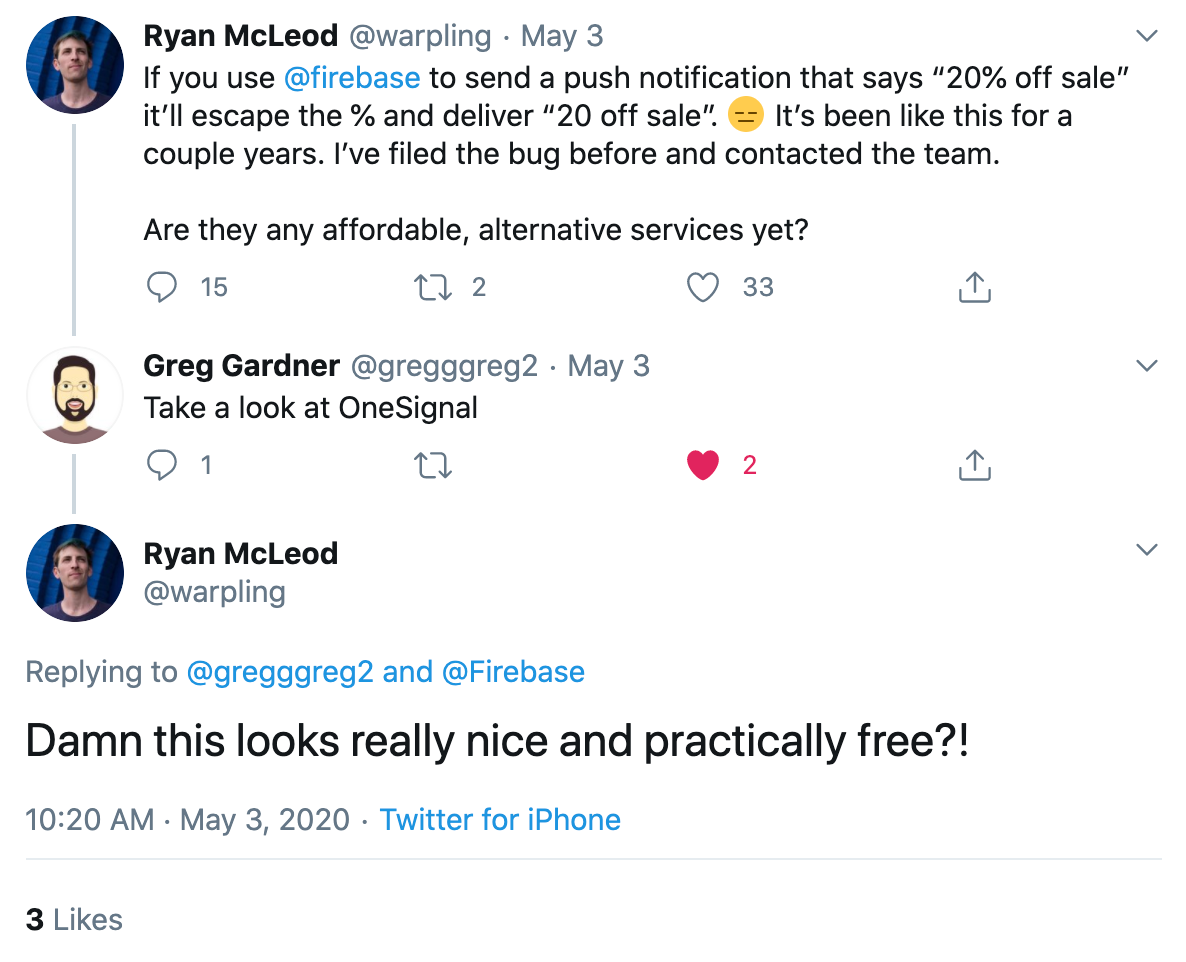This screenshot has width=1186, height=962.
Task: Share Greg Gardner's OneSignal tweet
Action: (x=974, y=465)
